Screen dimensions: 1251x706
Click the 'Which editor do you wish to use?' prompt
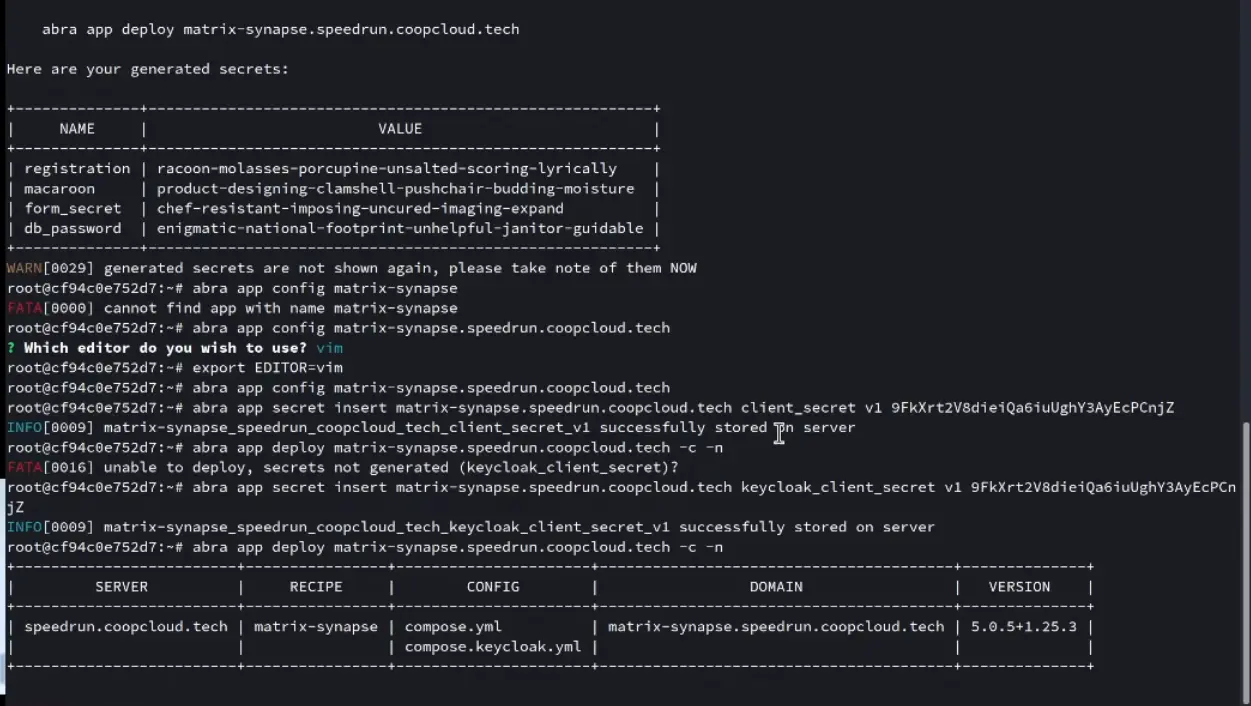coord(165,348)
